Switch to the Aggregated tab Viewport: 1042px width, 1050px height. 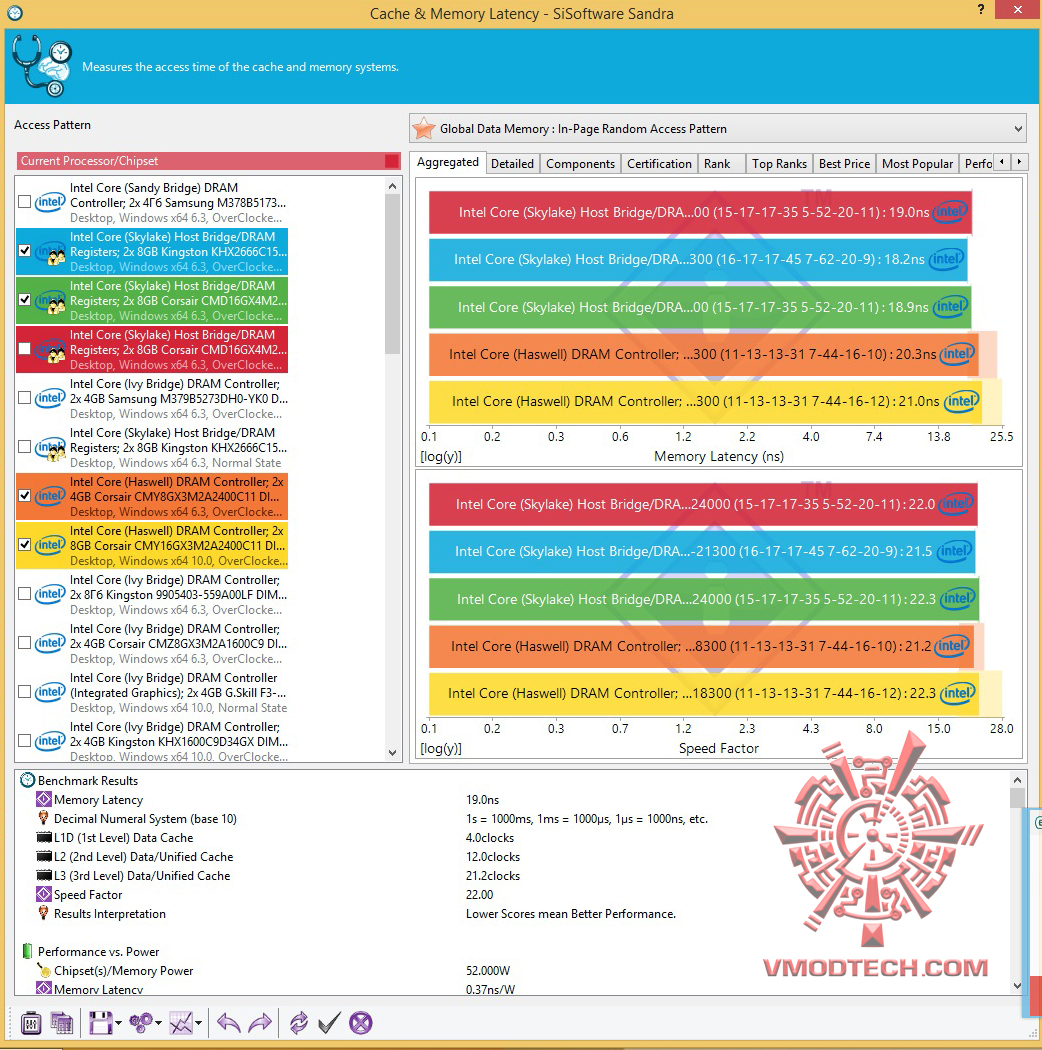pos(447,162)
